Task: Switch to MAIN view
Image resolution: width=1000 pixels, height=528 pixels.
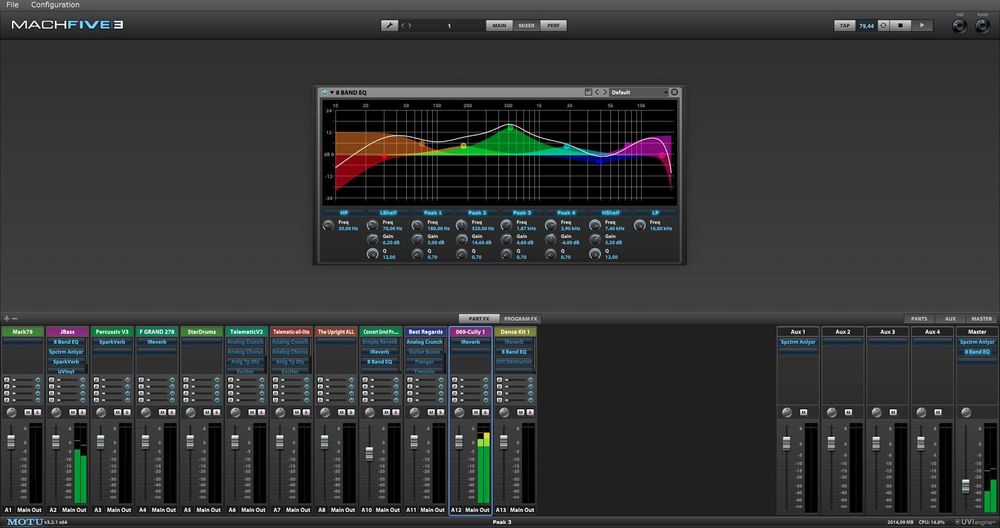Action: click(x=499, y=26)
